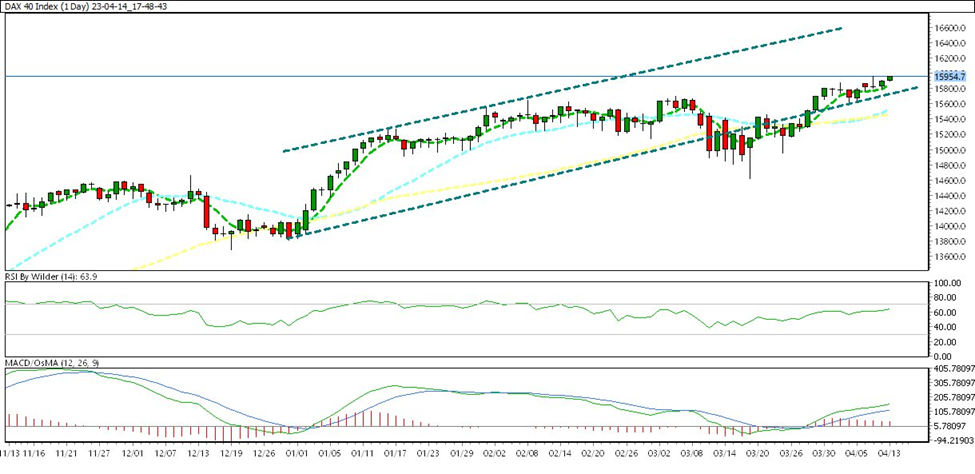The image size is (975, 474).
Task: Click the MACD 105.78097 scale value
Action: [953, 412]
